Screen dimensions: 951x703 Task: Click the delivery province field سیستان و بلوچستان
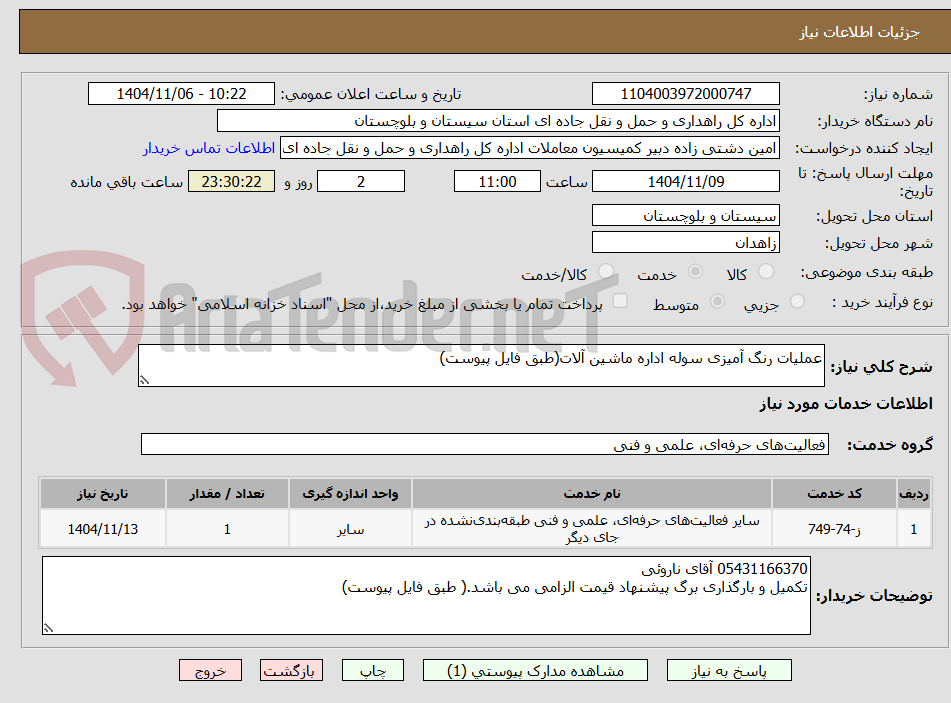[x=685, y=215]
